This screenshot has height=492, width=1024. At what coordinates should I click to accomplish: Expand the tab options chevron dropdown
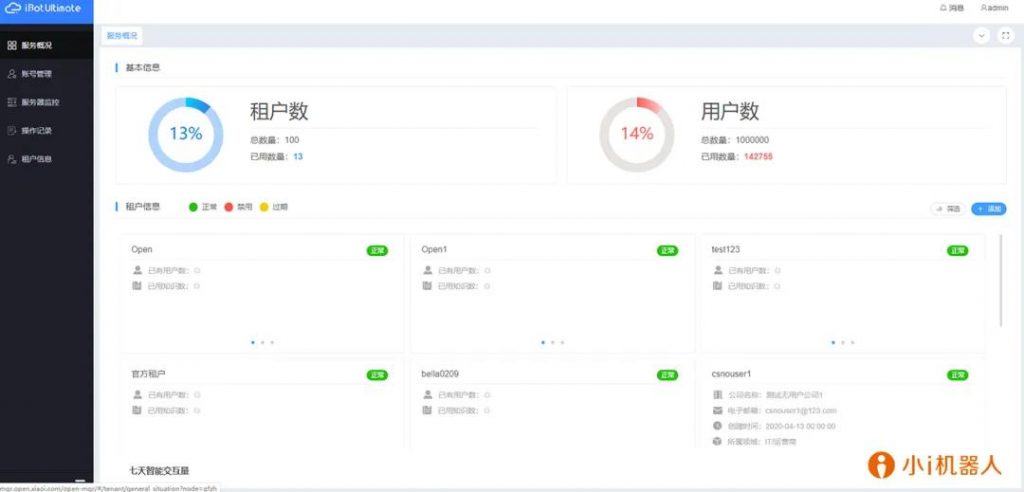pyautogui.click(x=981, y=35)
